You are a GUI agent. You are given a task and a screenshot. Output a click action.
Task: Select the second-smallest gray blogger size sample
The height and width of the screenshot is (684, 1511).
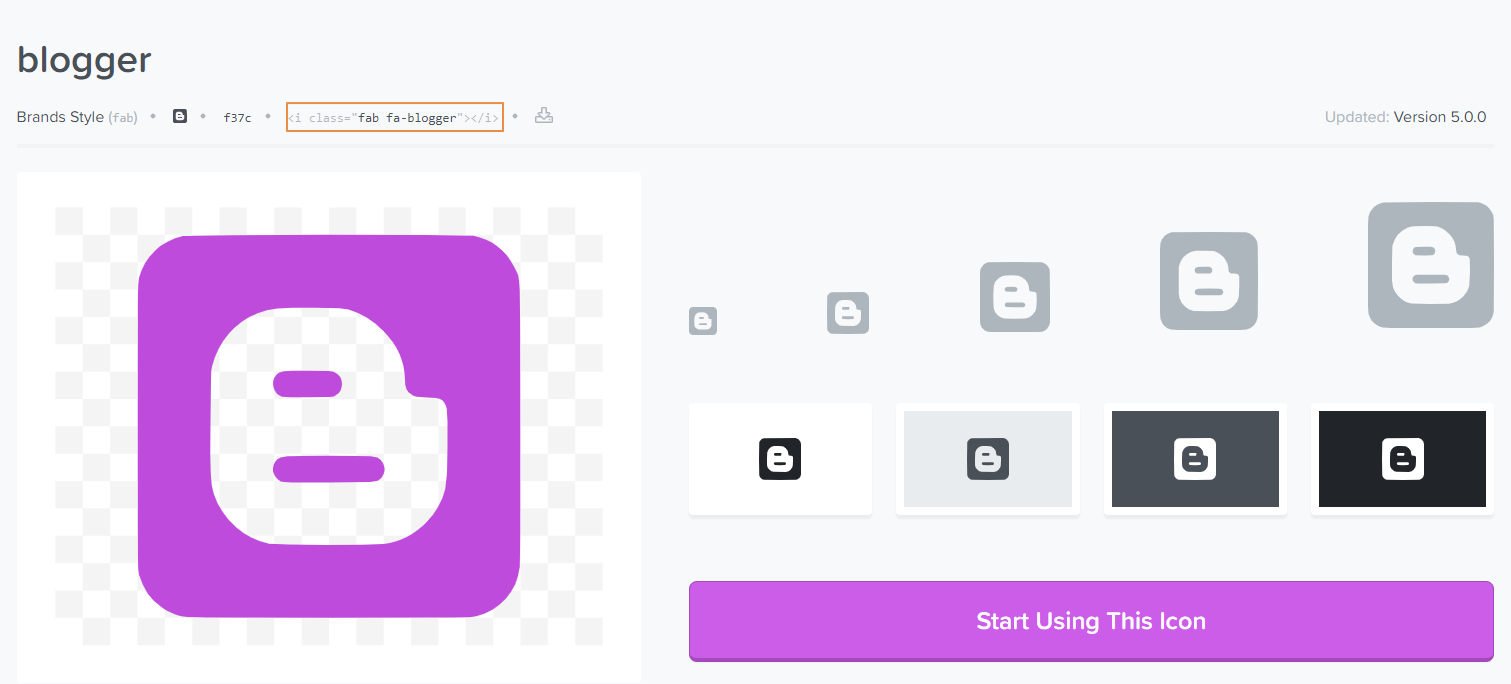(x=848, y=313)
